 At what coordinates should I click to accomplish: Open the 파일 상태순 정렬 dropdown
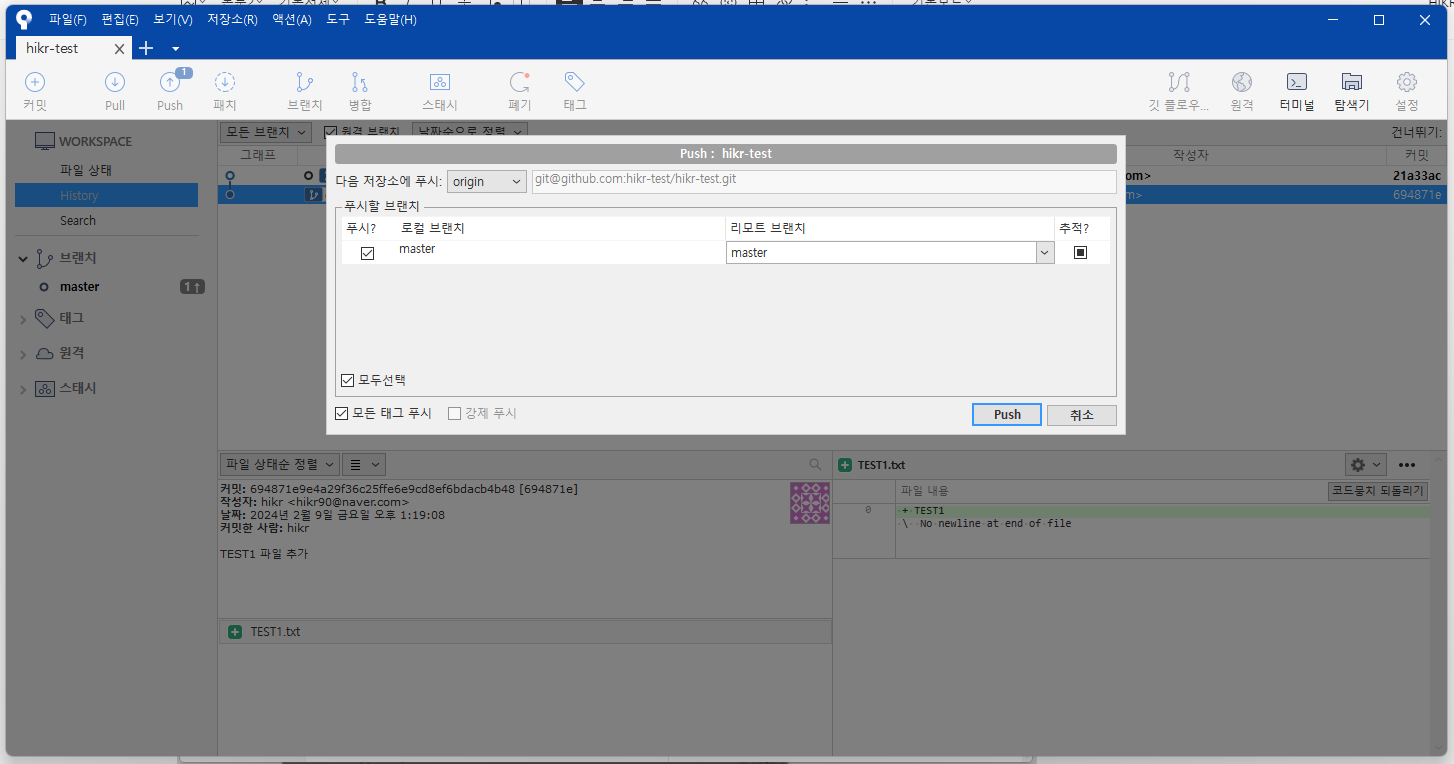279,464
